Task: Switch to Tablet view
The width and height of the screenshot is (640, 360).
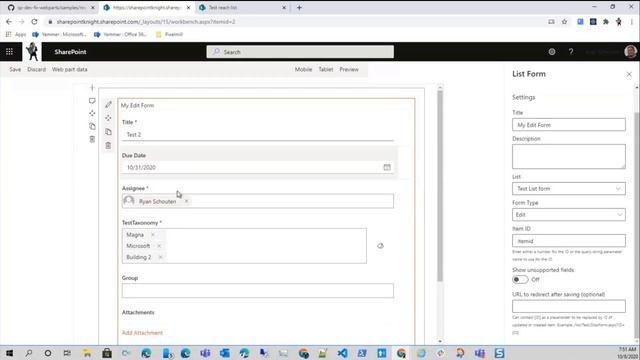Action: [x=326, y=69]
